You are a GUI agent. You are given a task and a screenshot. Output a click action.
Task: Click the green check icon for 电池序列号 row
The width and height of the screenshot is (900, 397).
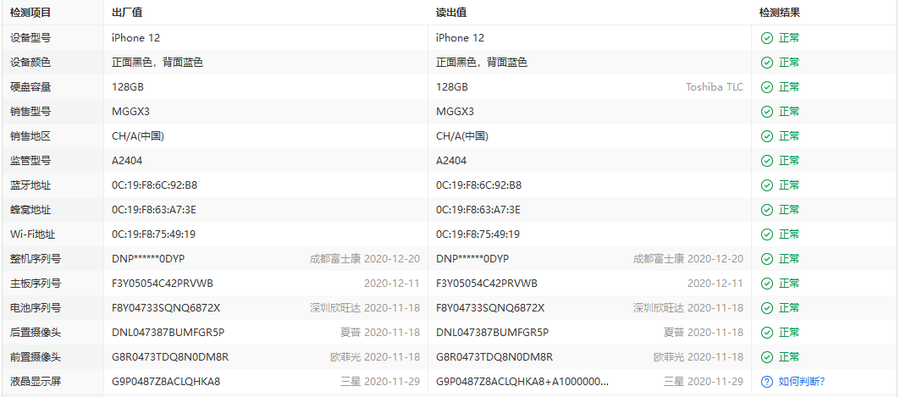tap(766, 308)
